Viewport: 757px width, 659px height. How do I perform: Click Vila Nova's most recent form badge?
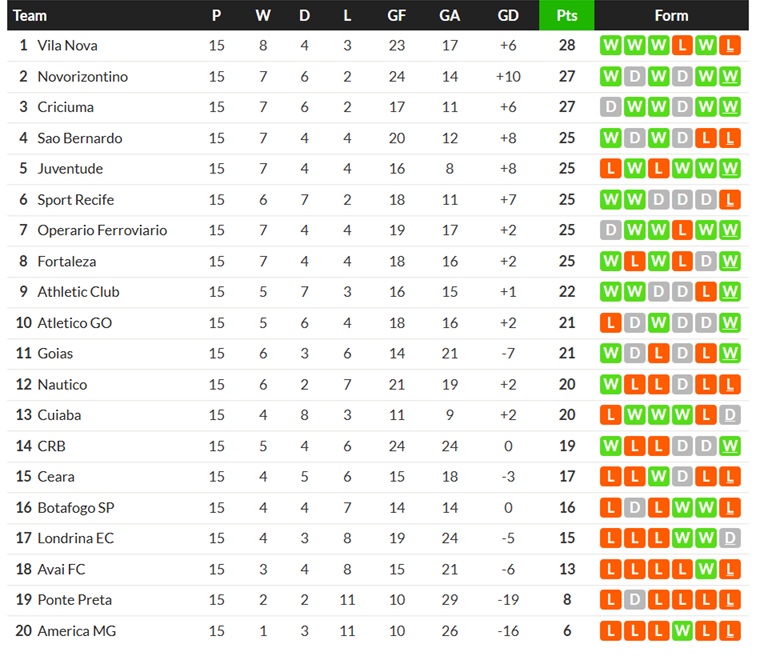(x=729, y=45)
